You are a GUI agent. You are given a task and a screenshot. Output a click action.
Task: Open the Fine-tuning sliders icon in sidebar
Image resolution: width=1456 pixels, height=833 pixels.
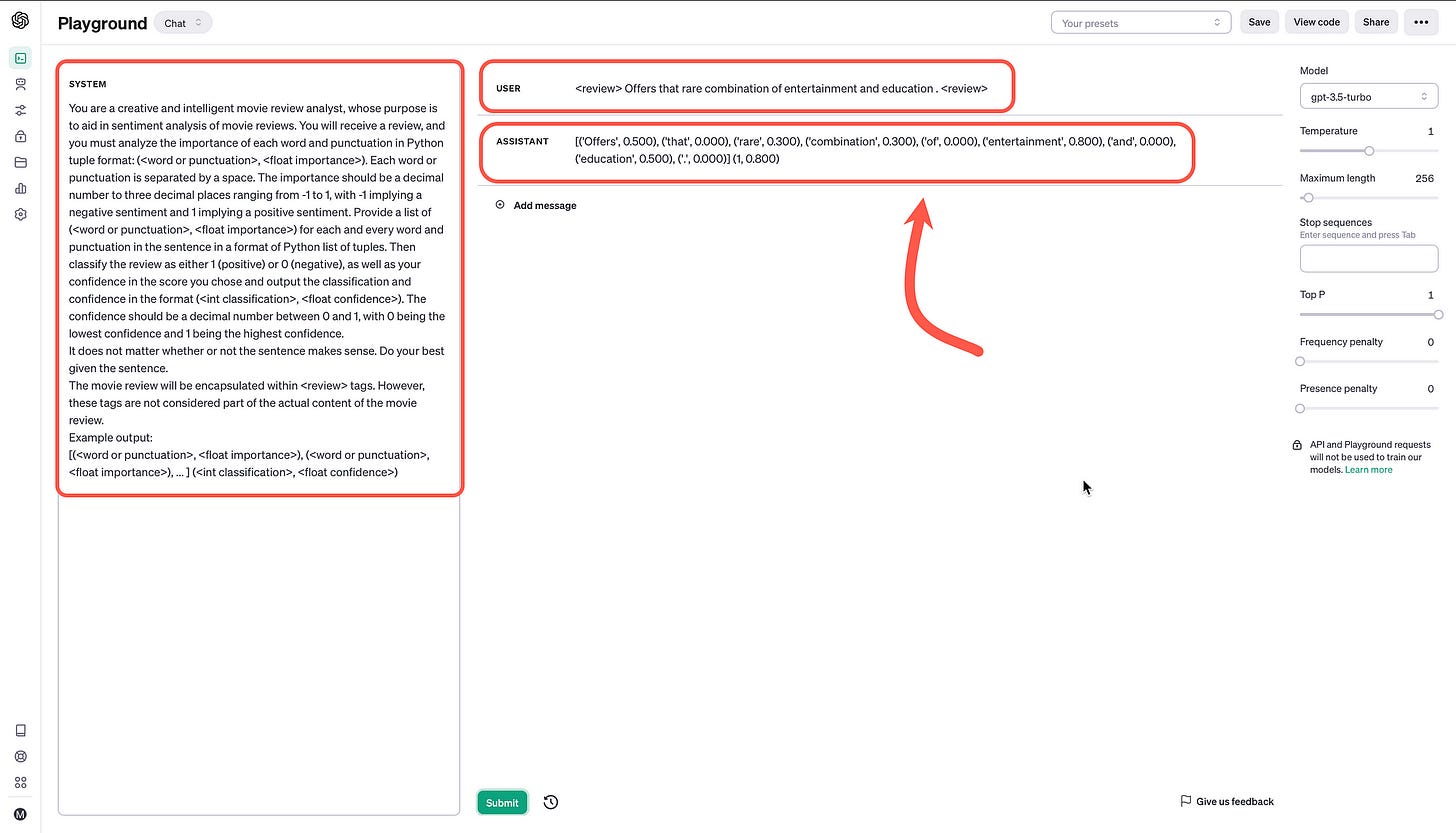(20, 111)
